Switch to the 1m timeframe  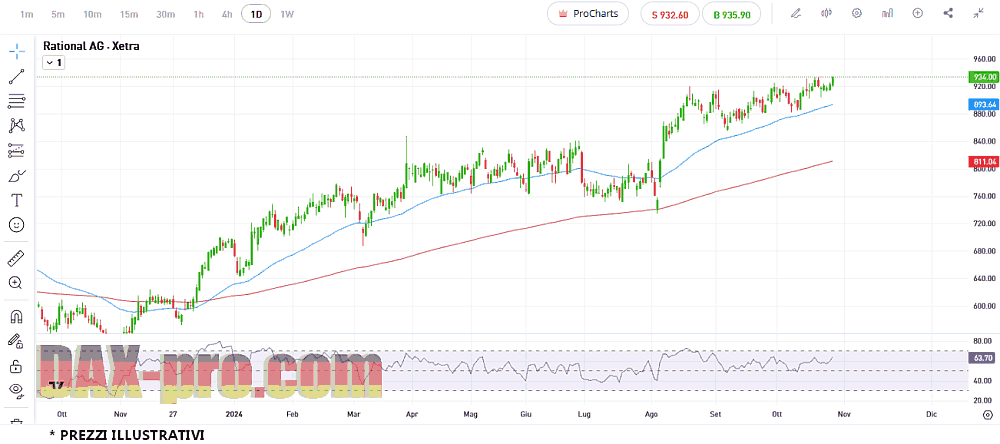pyautogui.click(x=26, y=14)
